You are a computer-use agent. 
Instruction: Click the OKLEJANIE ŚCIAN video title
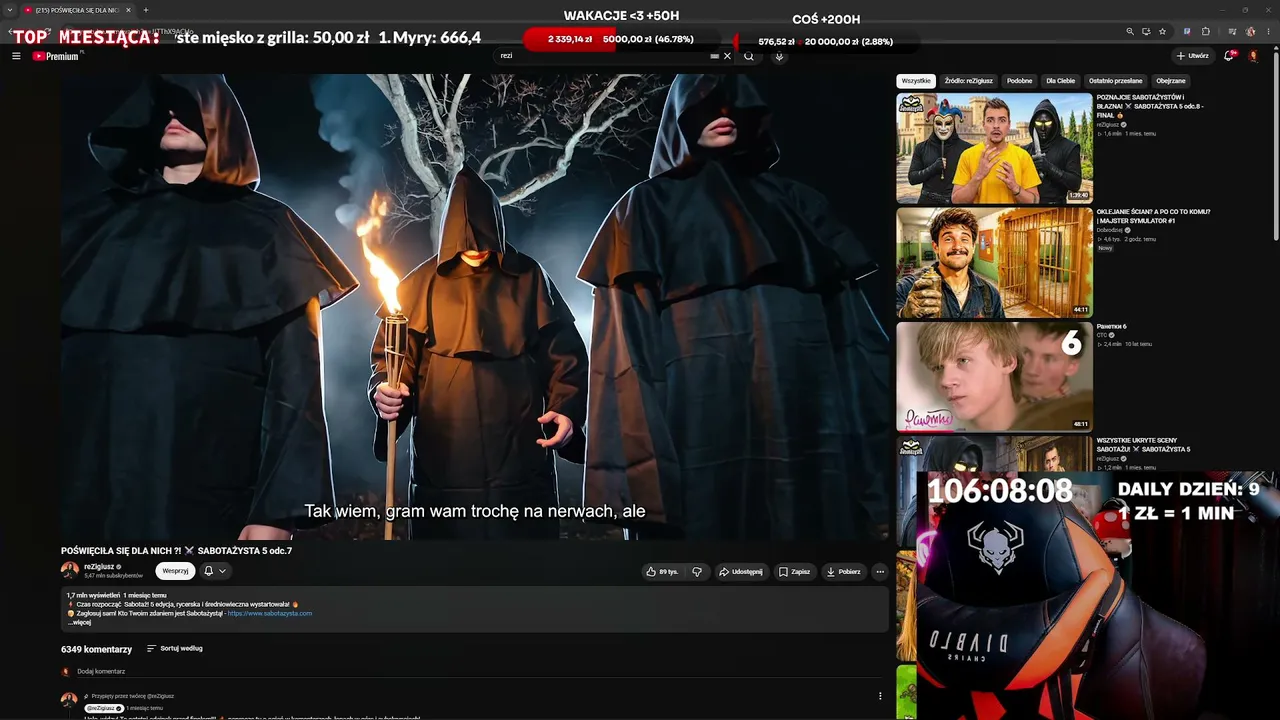1153,216
